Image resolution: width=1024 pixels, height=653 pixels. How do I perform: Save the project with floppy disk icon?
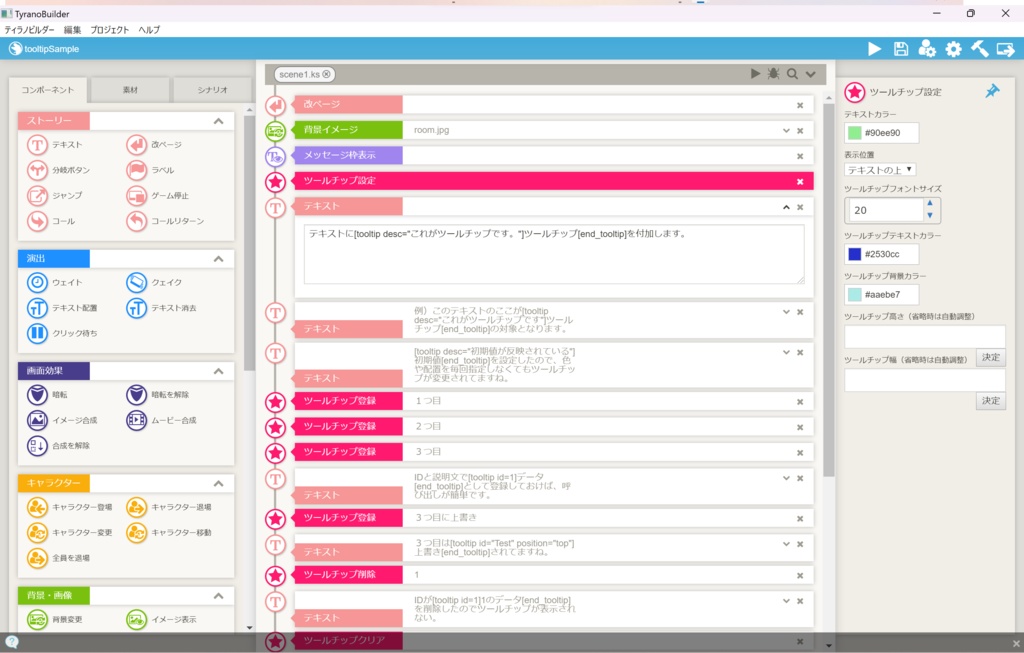[901, 48]
